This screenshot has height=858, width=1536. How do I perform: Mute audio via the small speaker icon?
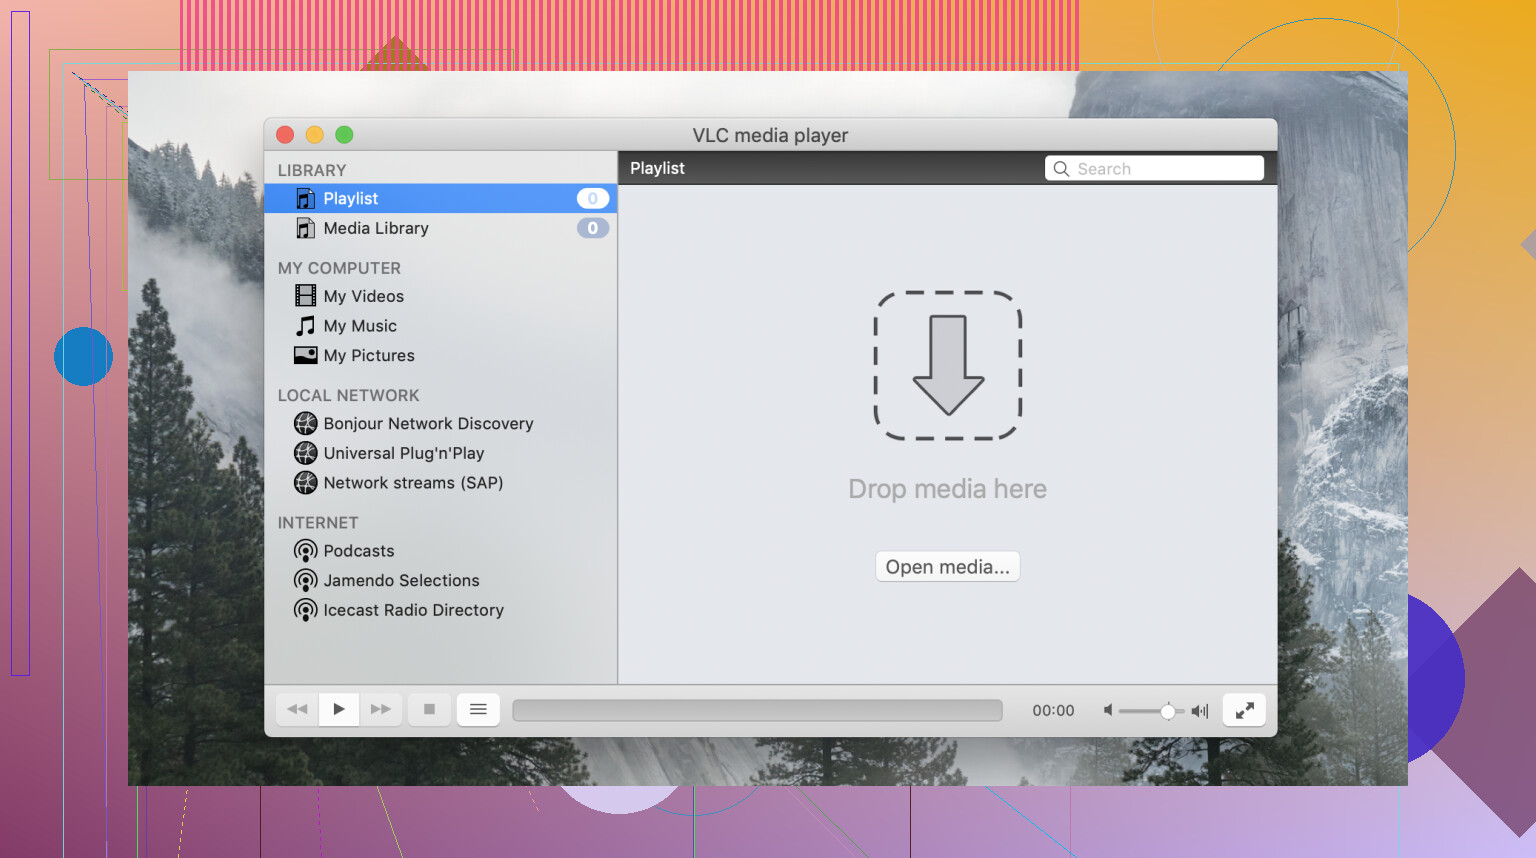click(x=1108, y=710)
